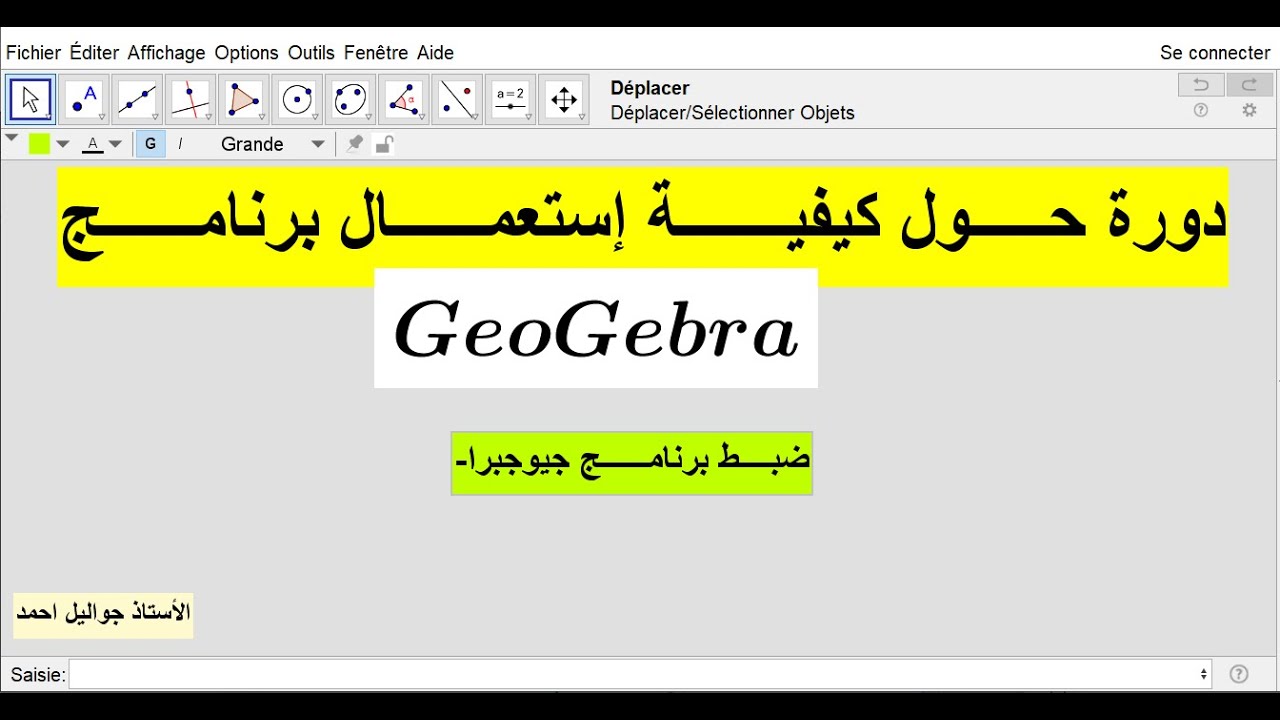Select the Circle with center tool
The width and height of the screenshot is (1280, 720).
click(297, 99)
